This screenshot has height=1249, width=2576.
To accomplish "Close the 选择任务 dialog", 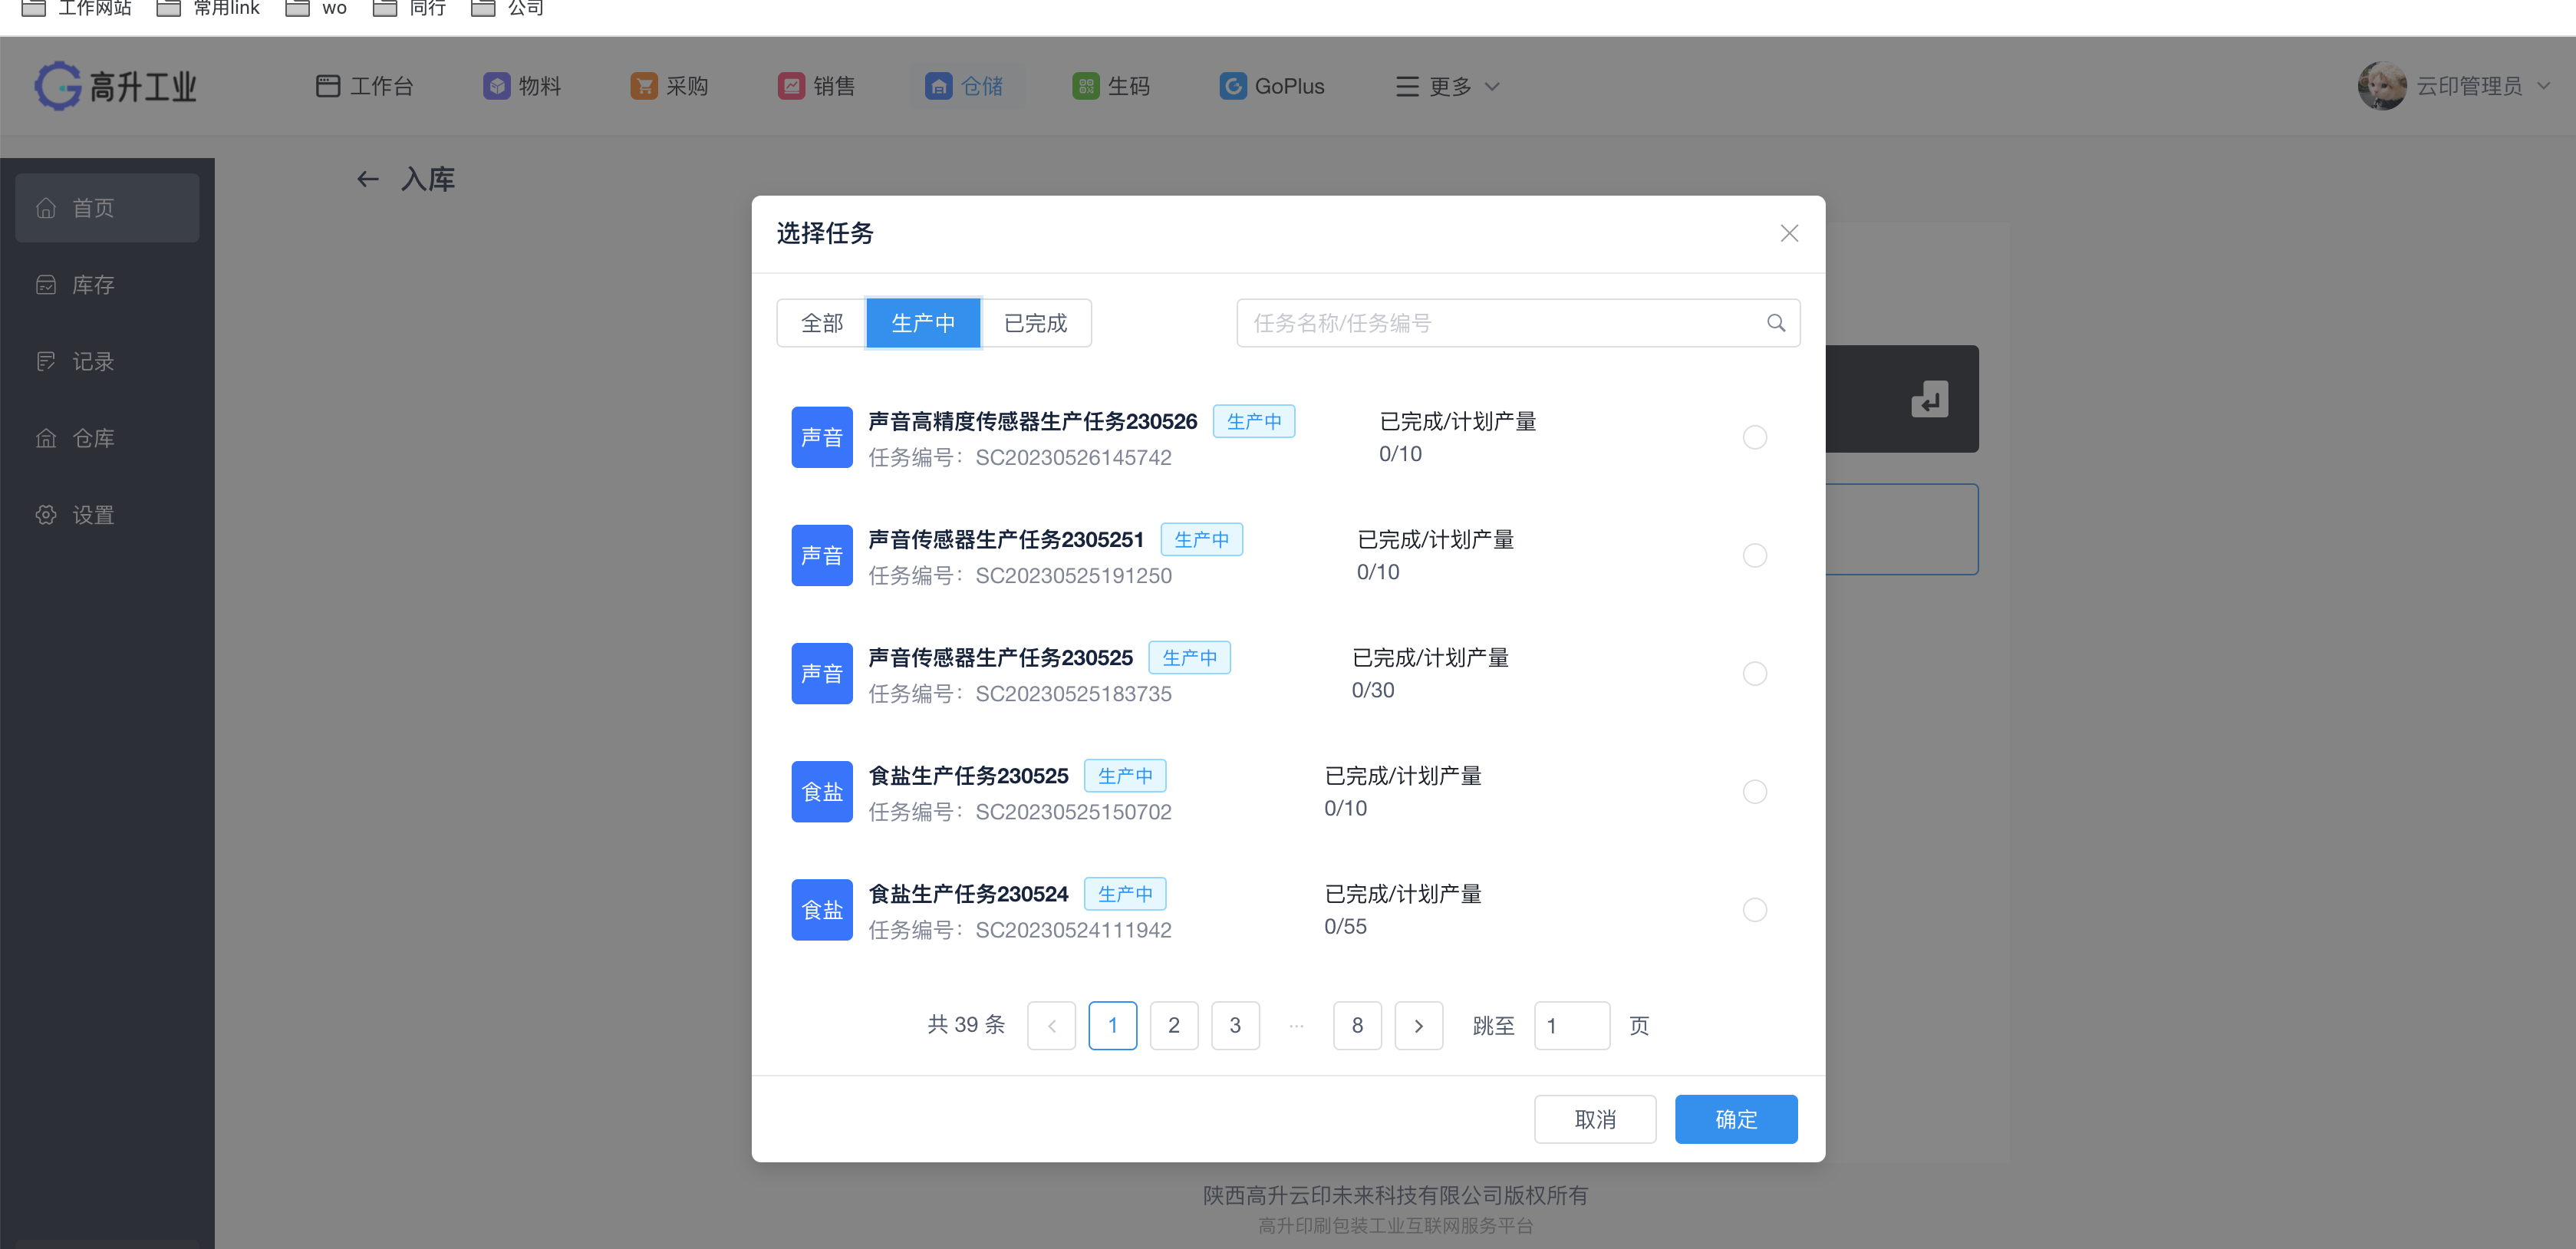I will (1789, 233).
